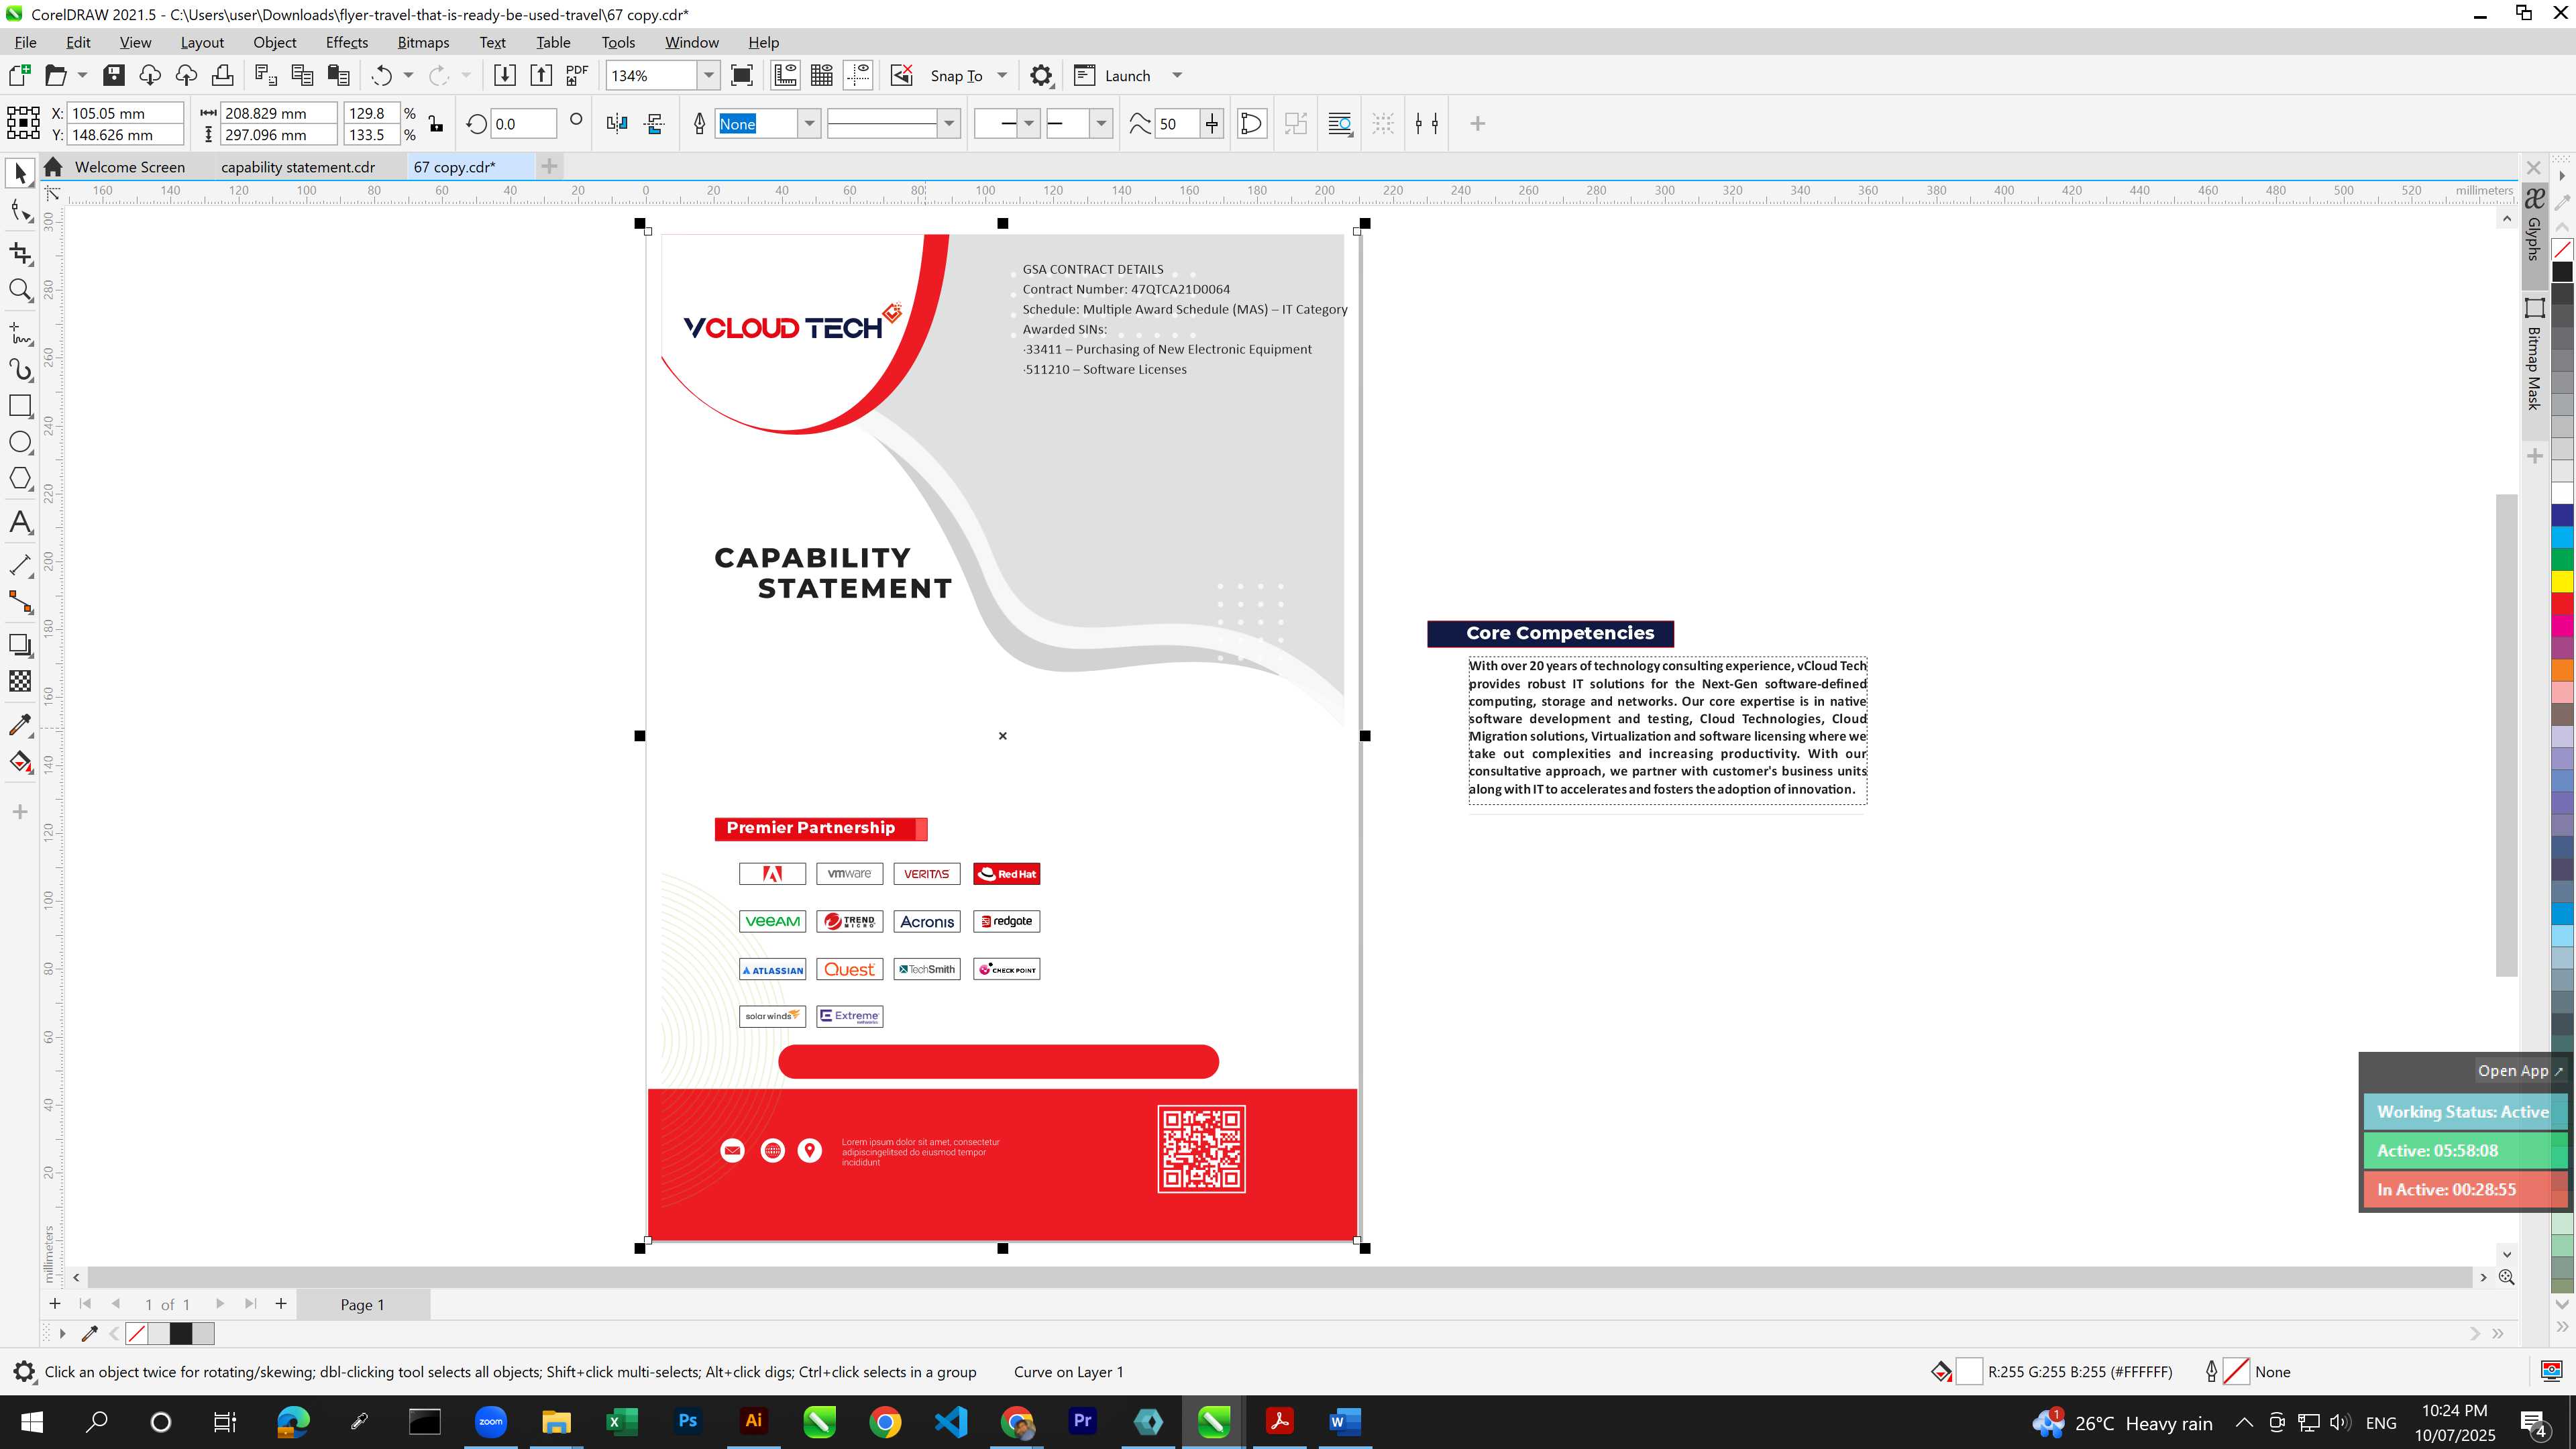The image size is (2576, 1449).
Task: Select the Parallel Dimension tool
Action: (x=20, y=565)
